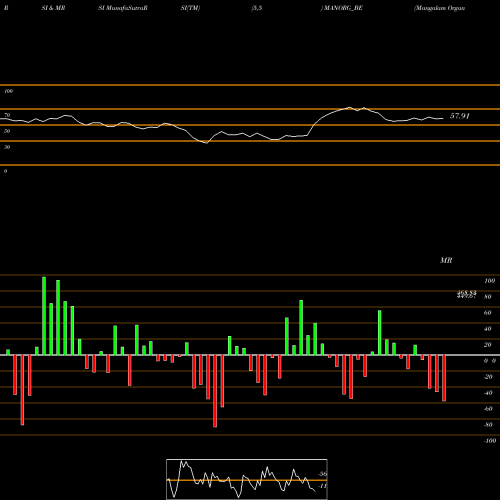500x500 pixels.
Task: Click the last red MR bar at right
Action: click(x=444, y=378)
